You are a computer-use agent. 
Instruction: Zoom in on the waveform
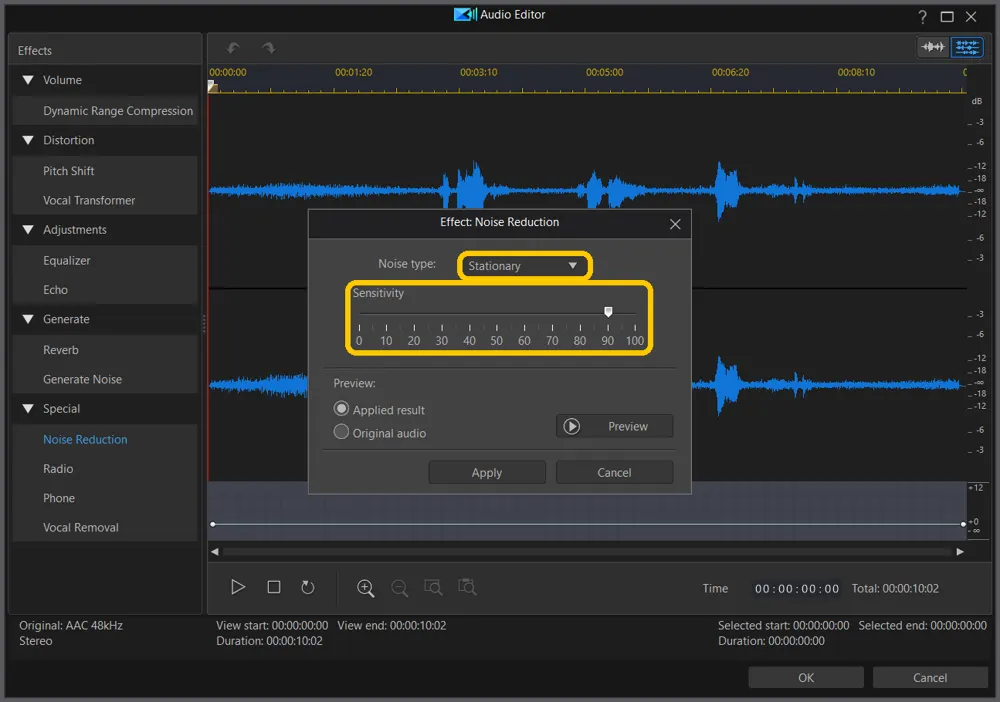(365, 588)
